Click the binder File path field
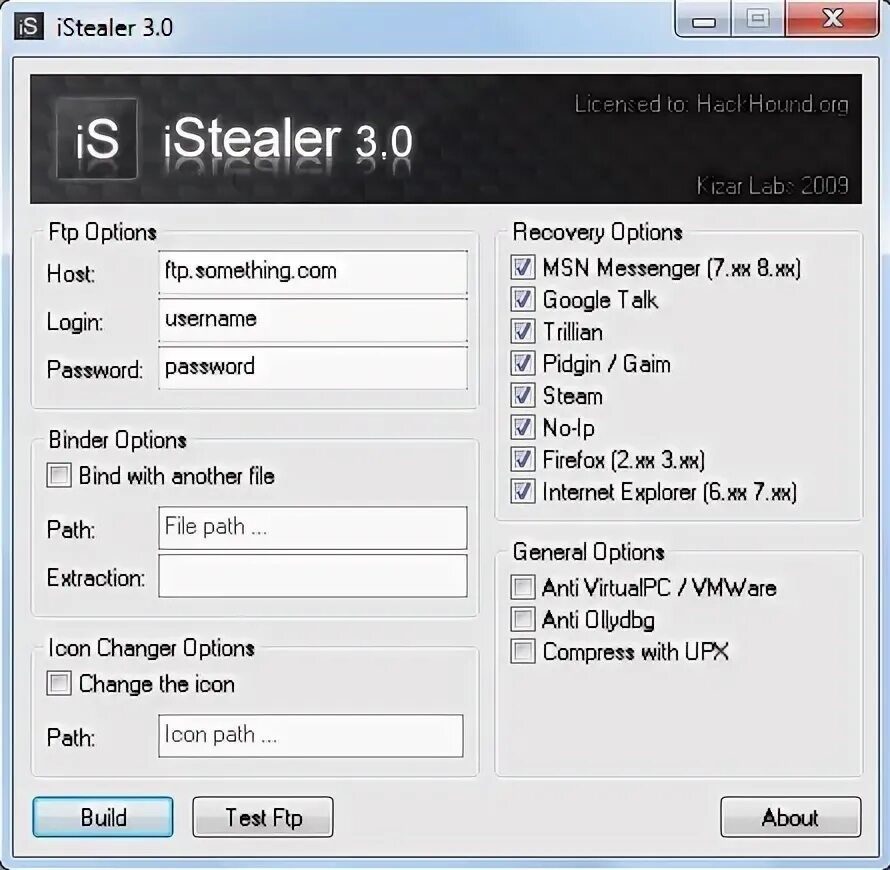Viewport: 890px width, 870px height. pyautogui.click(x=313, y=528)
